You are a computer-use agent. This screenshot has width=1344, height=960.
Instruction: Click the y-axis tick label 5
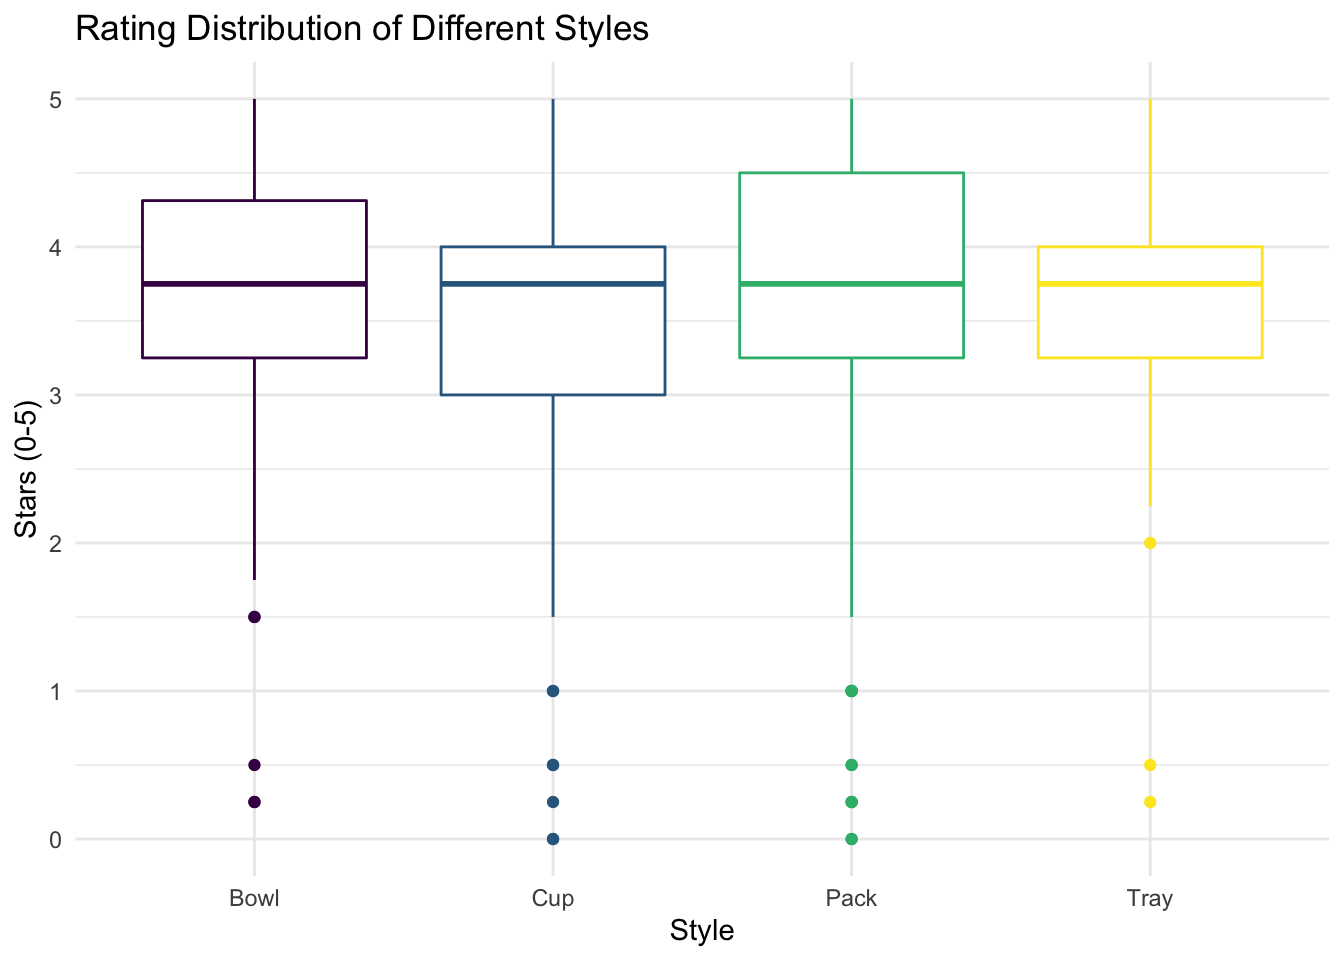pyautogui.click(x=56, y=99)
